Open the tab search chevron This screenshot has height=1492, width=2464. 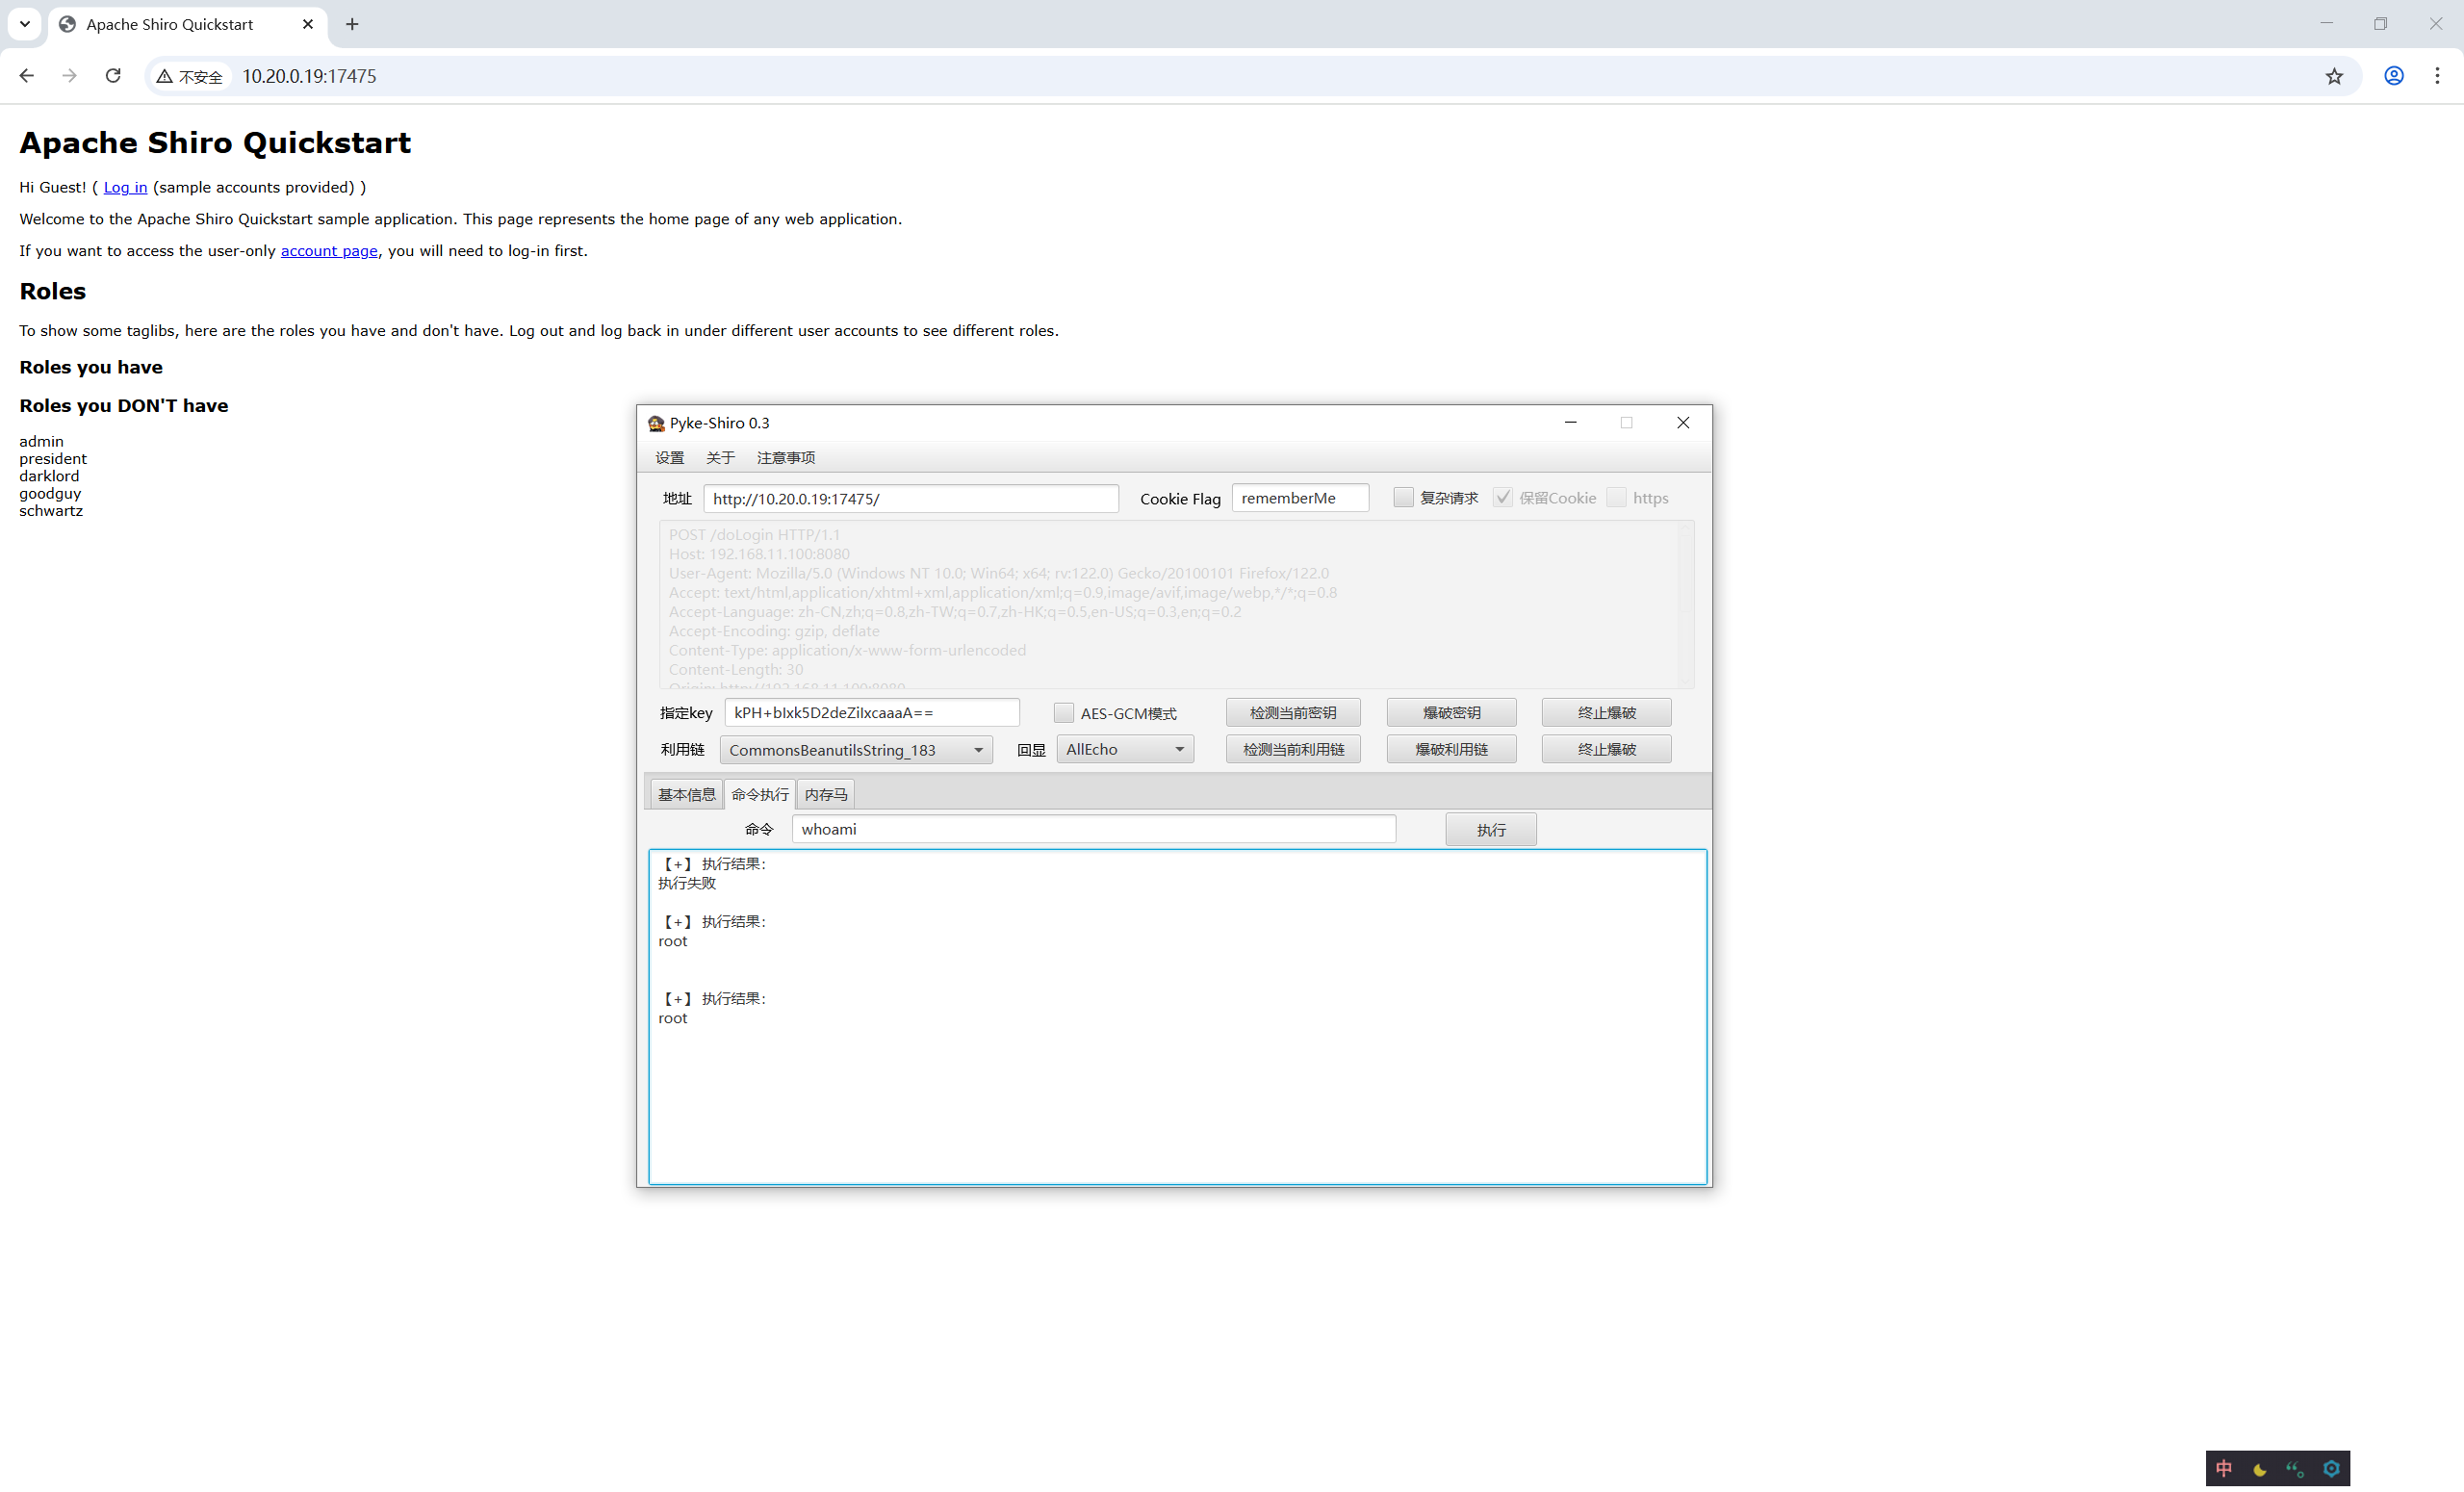(24, 24)
